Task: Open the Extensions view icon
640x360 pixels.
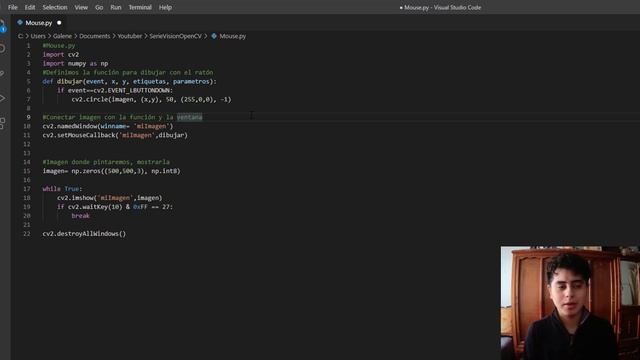Action: pos(2,122)
